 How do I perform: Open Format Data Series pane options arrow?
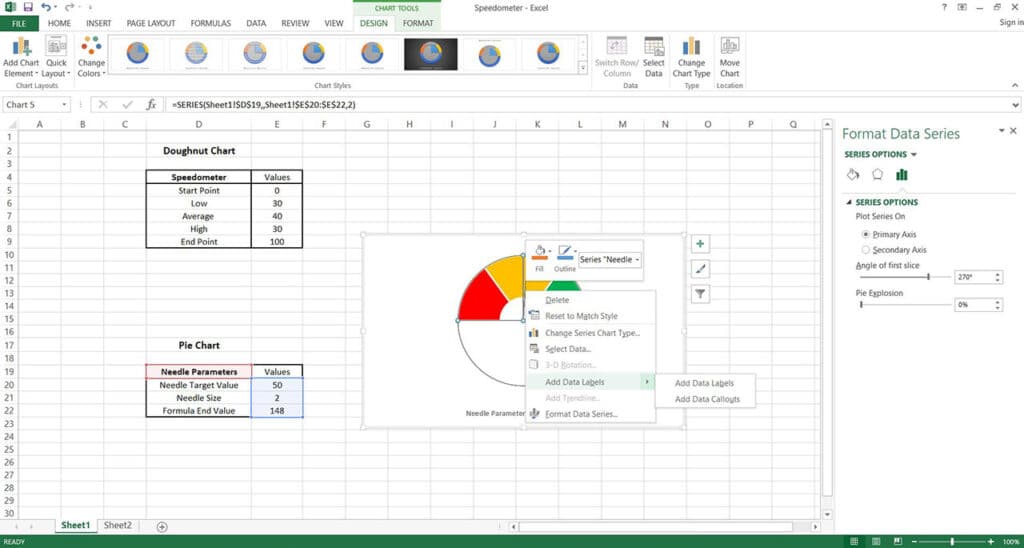pyautogui.click(x=1001, y=131)
